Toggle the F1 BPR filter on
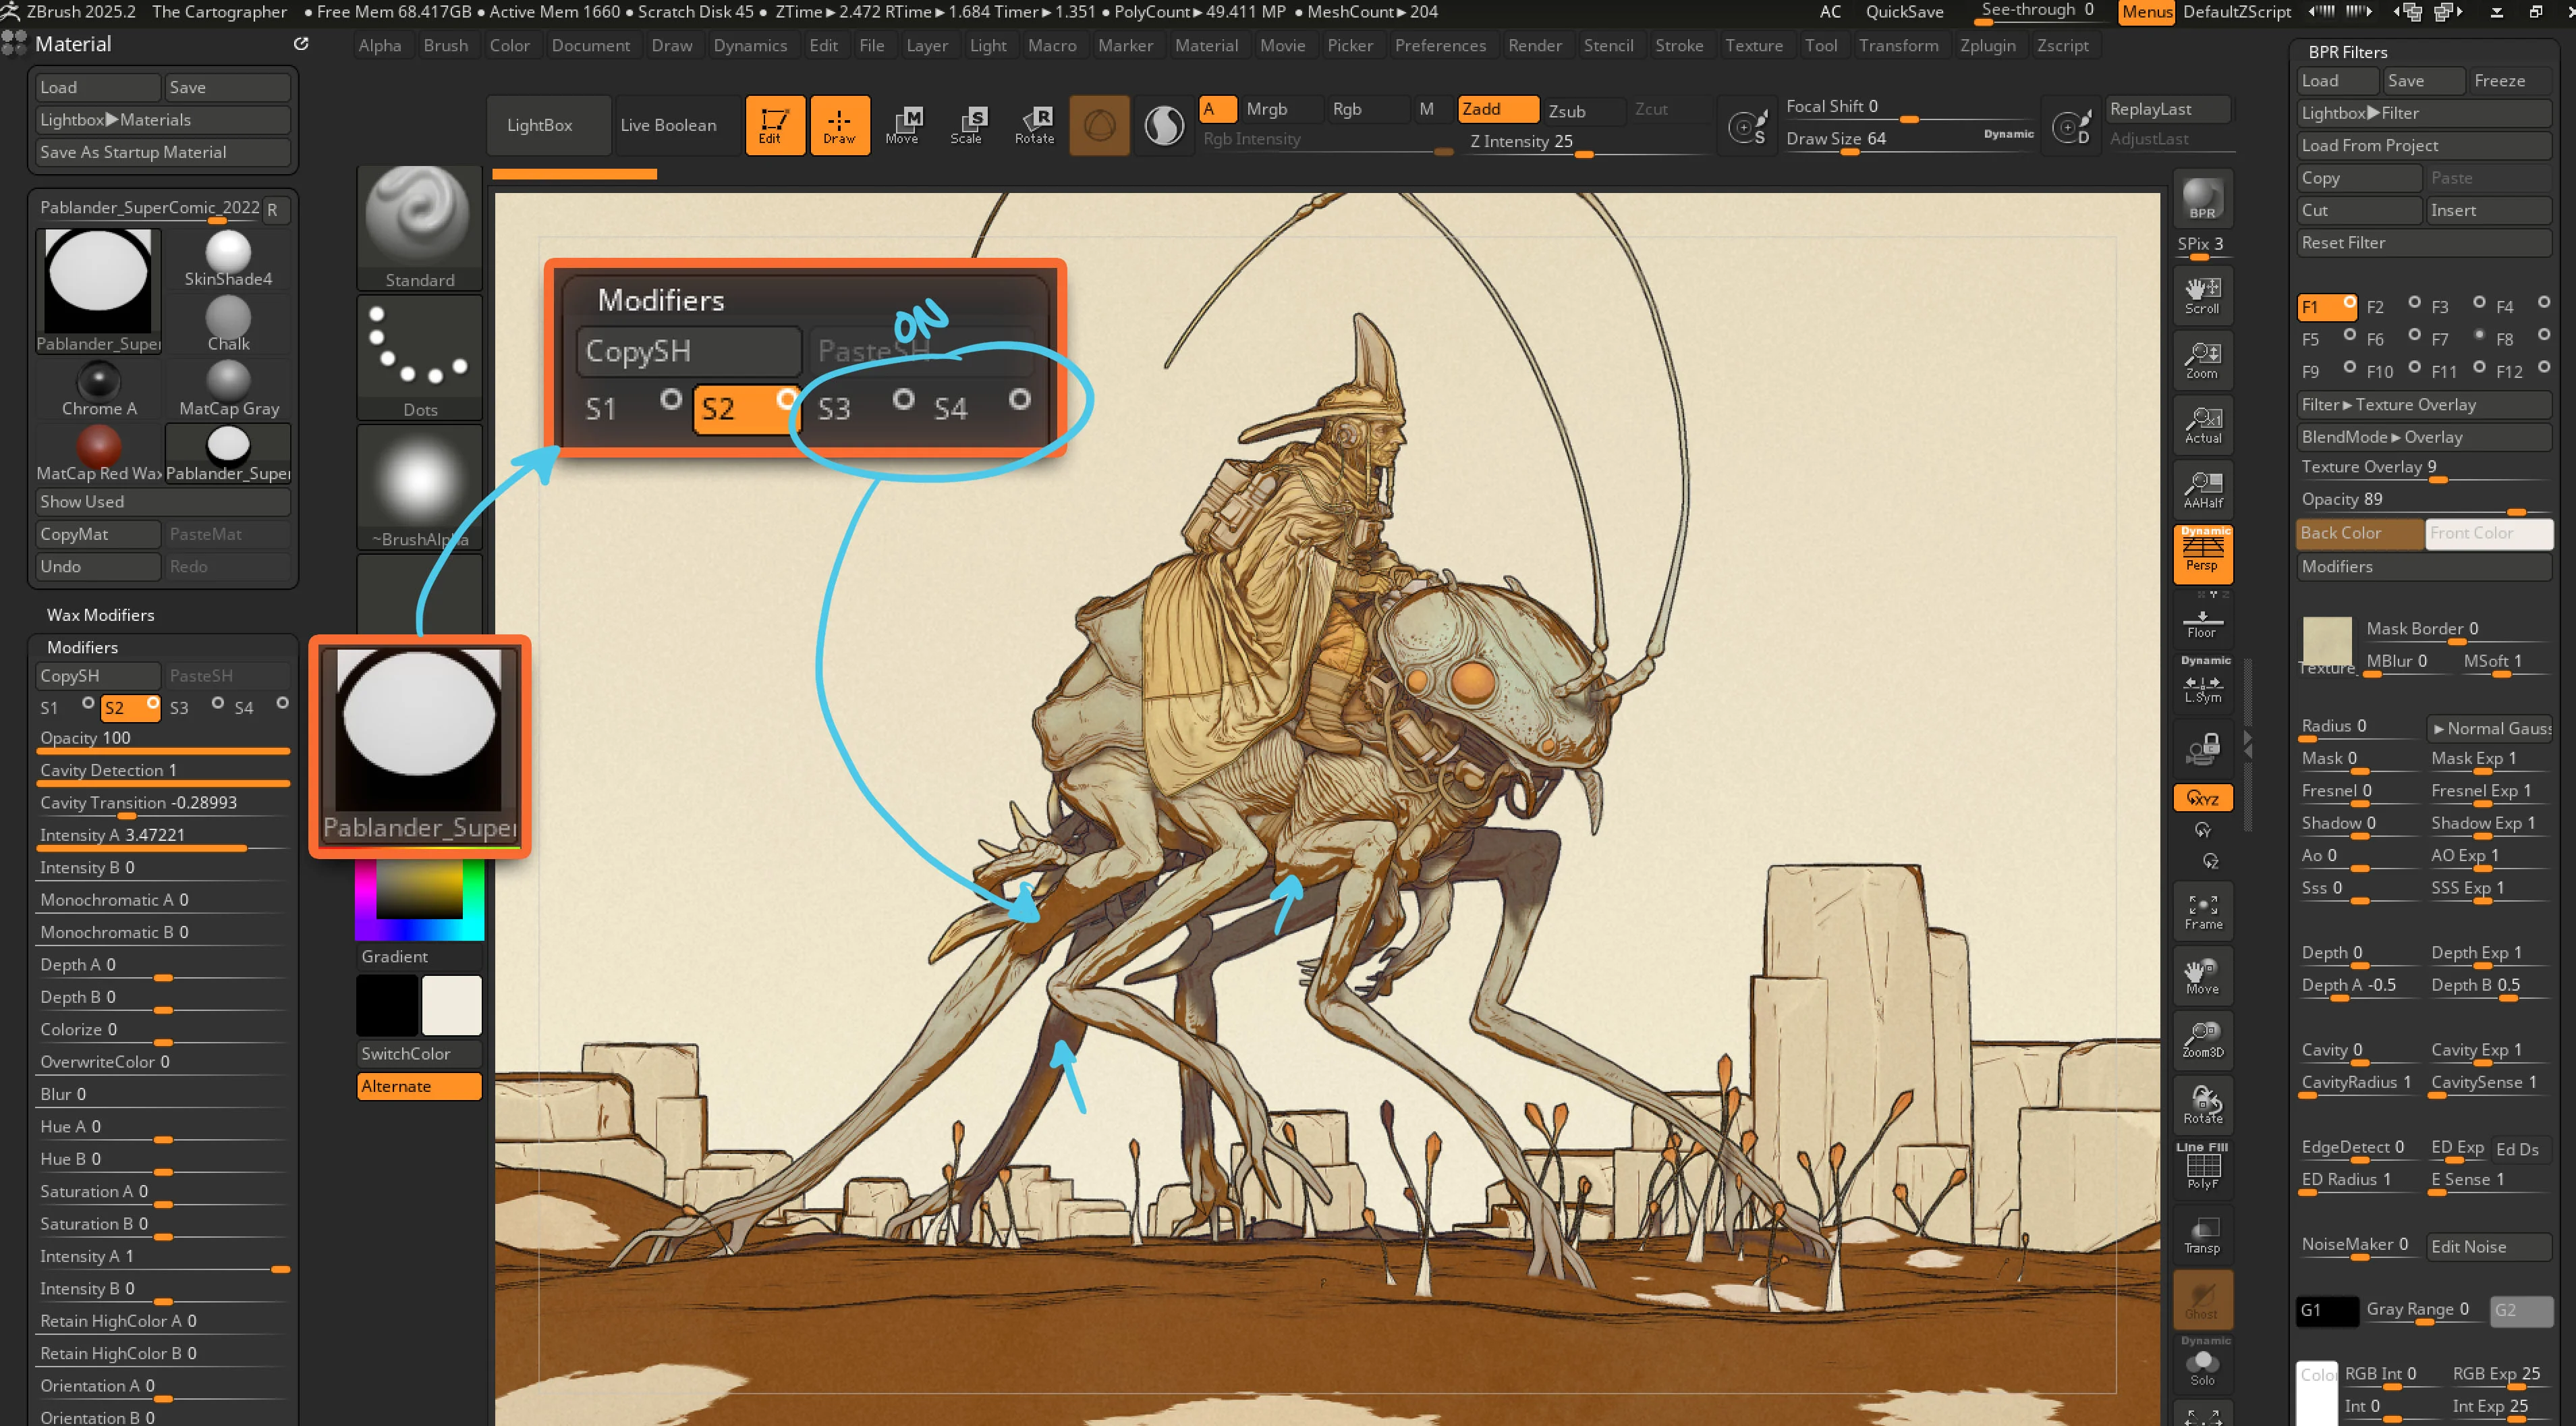The height and width of the screenshot is (1426, 2576). (x=2327, y=307)
